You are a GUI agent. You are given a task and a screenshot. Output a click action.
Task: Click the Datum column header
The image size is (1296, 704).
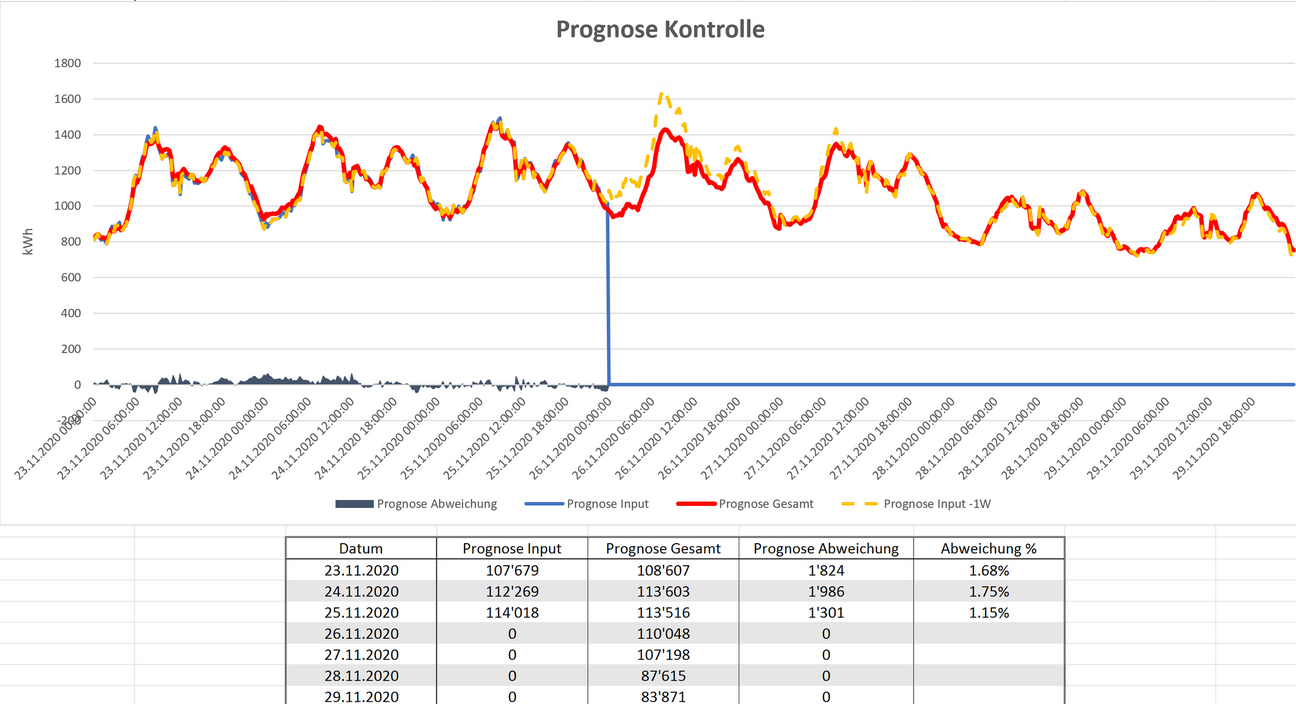coord(361,548)
